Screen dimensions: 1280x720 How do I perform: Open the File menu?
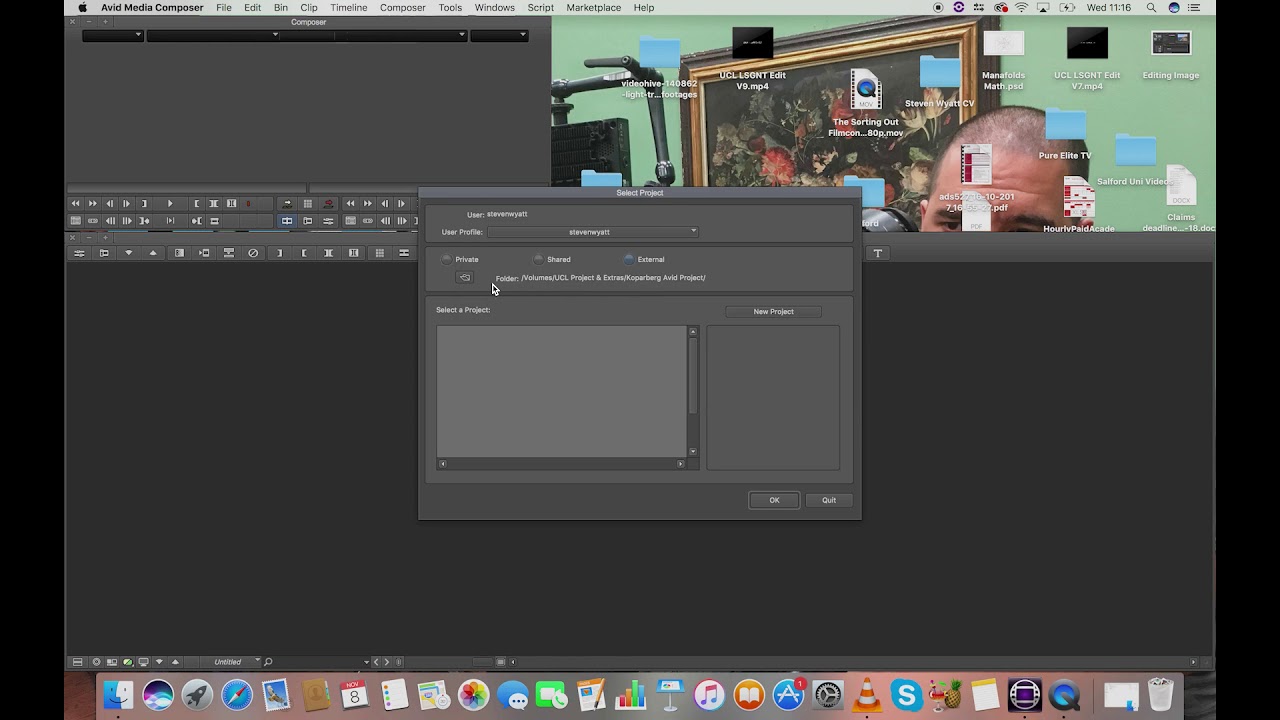(x=224, y=8)
